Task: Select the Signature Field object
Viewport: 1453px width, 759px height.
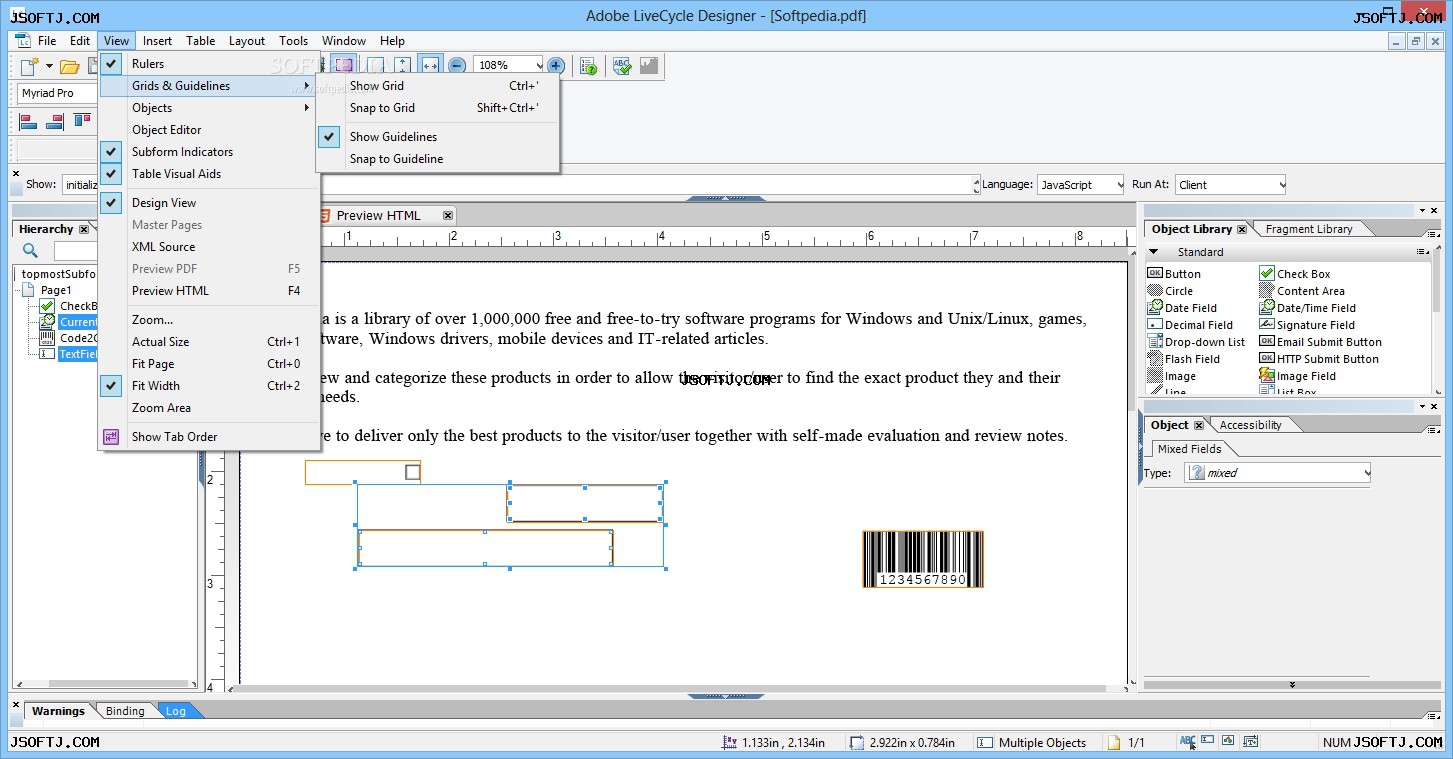Action: click(1307, 325)
